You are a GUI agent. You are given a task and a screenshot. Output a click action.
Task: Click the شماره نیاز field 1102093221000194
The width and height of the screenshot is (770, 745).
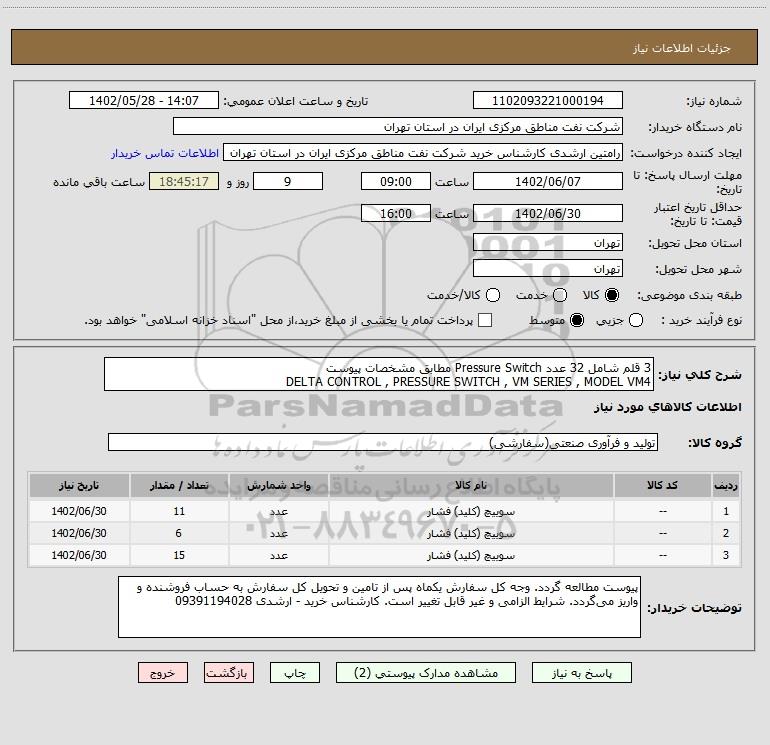point(548,100)
